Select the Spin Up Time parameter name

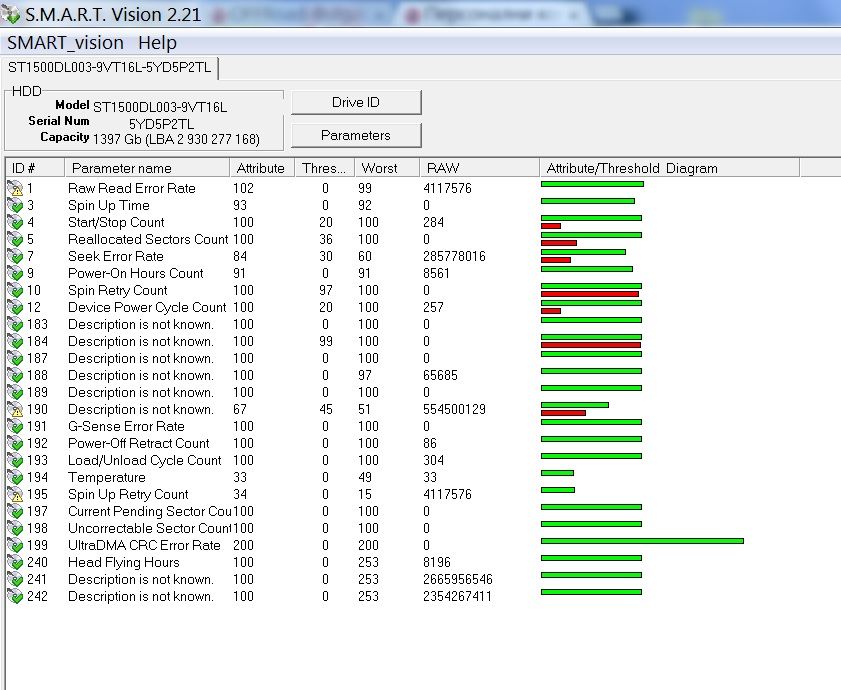tap(108, 205)
